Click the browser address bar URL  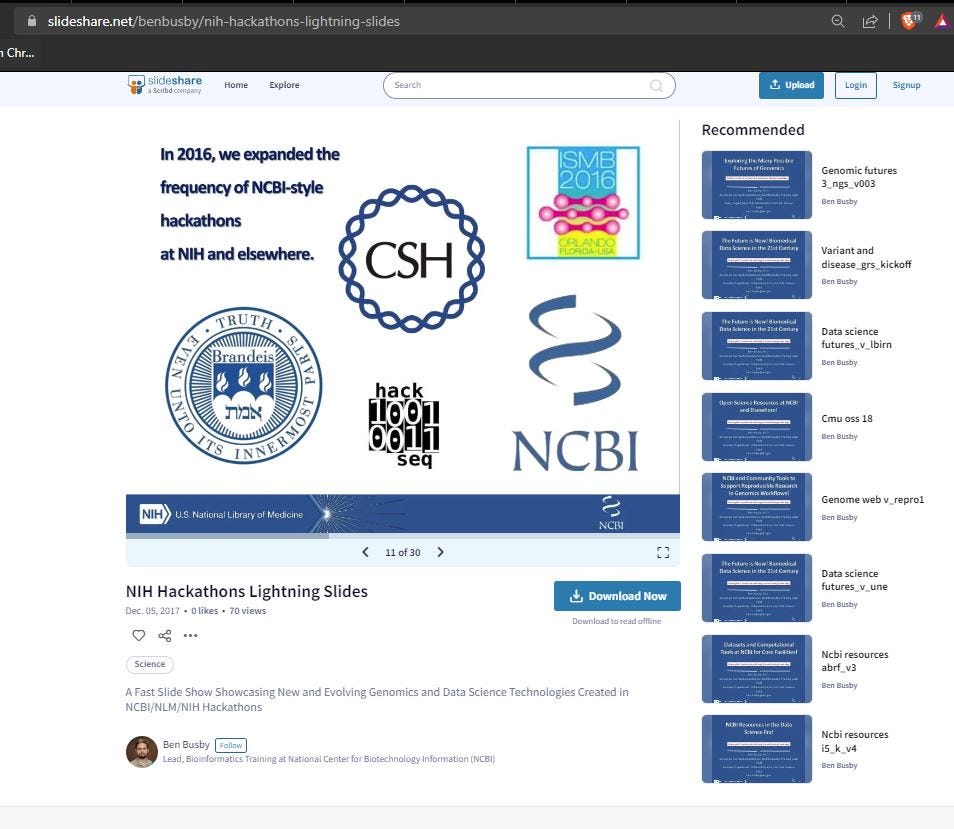(x=223, y=21)
